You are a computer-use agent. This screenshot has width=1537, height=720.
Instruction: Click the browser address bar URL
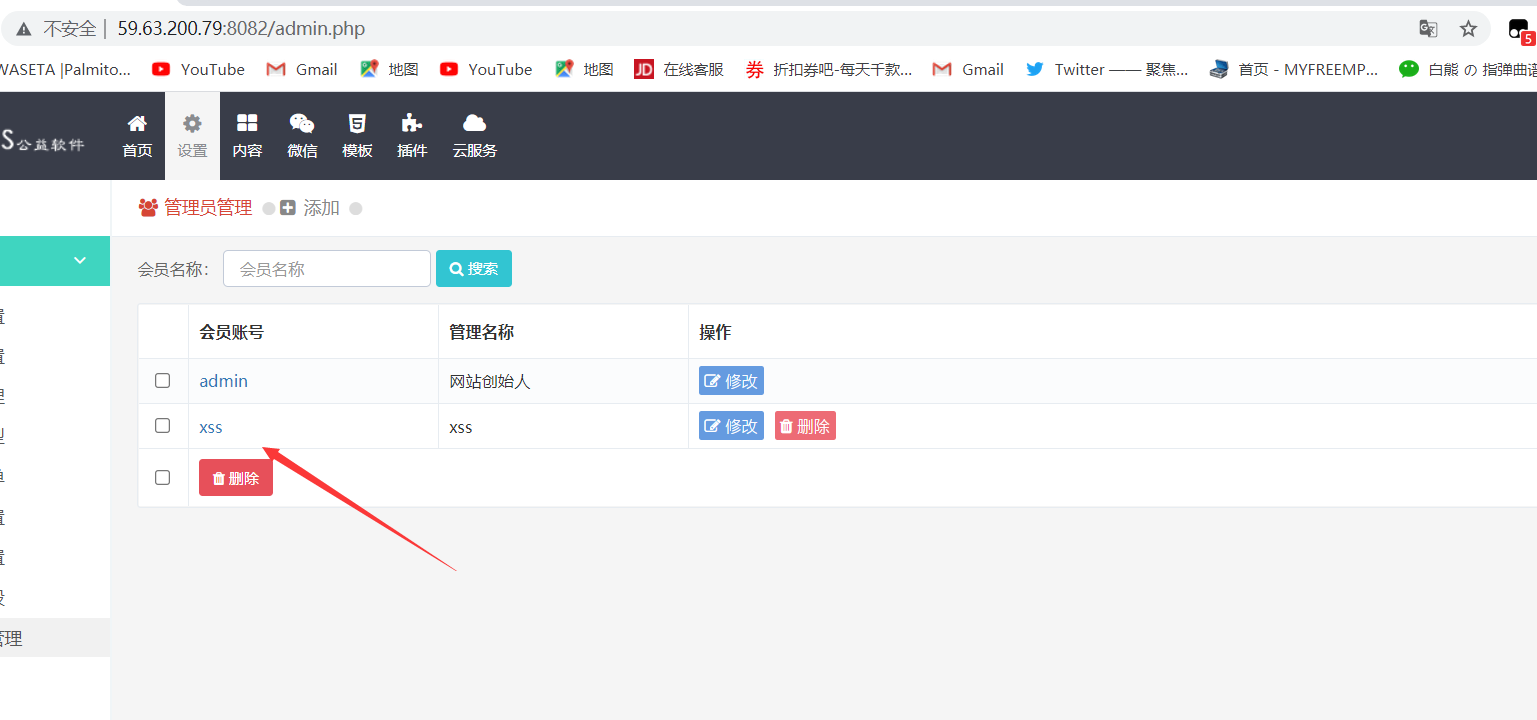(x=241, y=29)
